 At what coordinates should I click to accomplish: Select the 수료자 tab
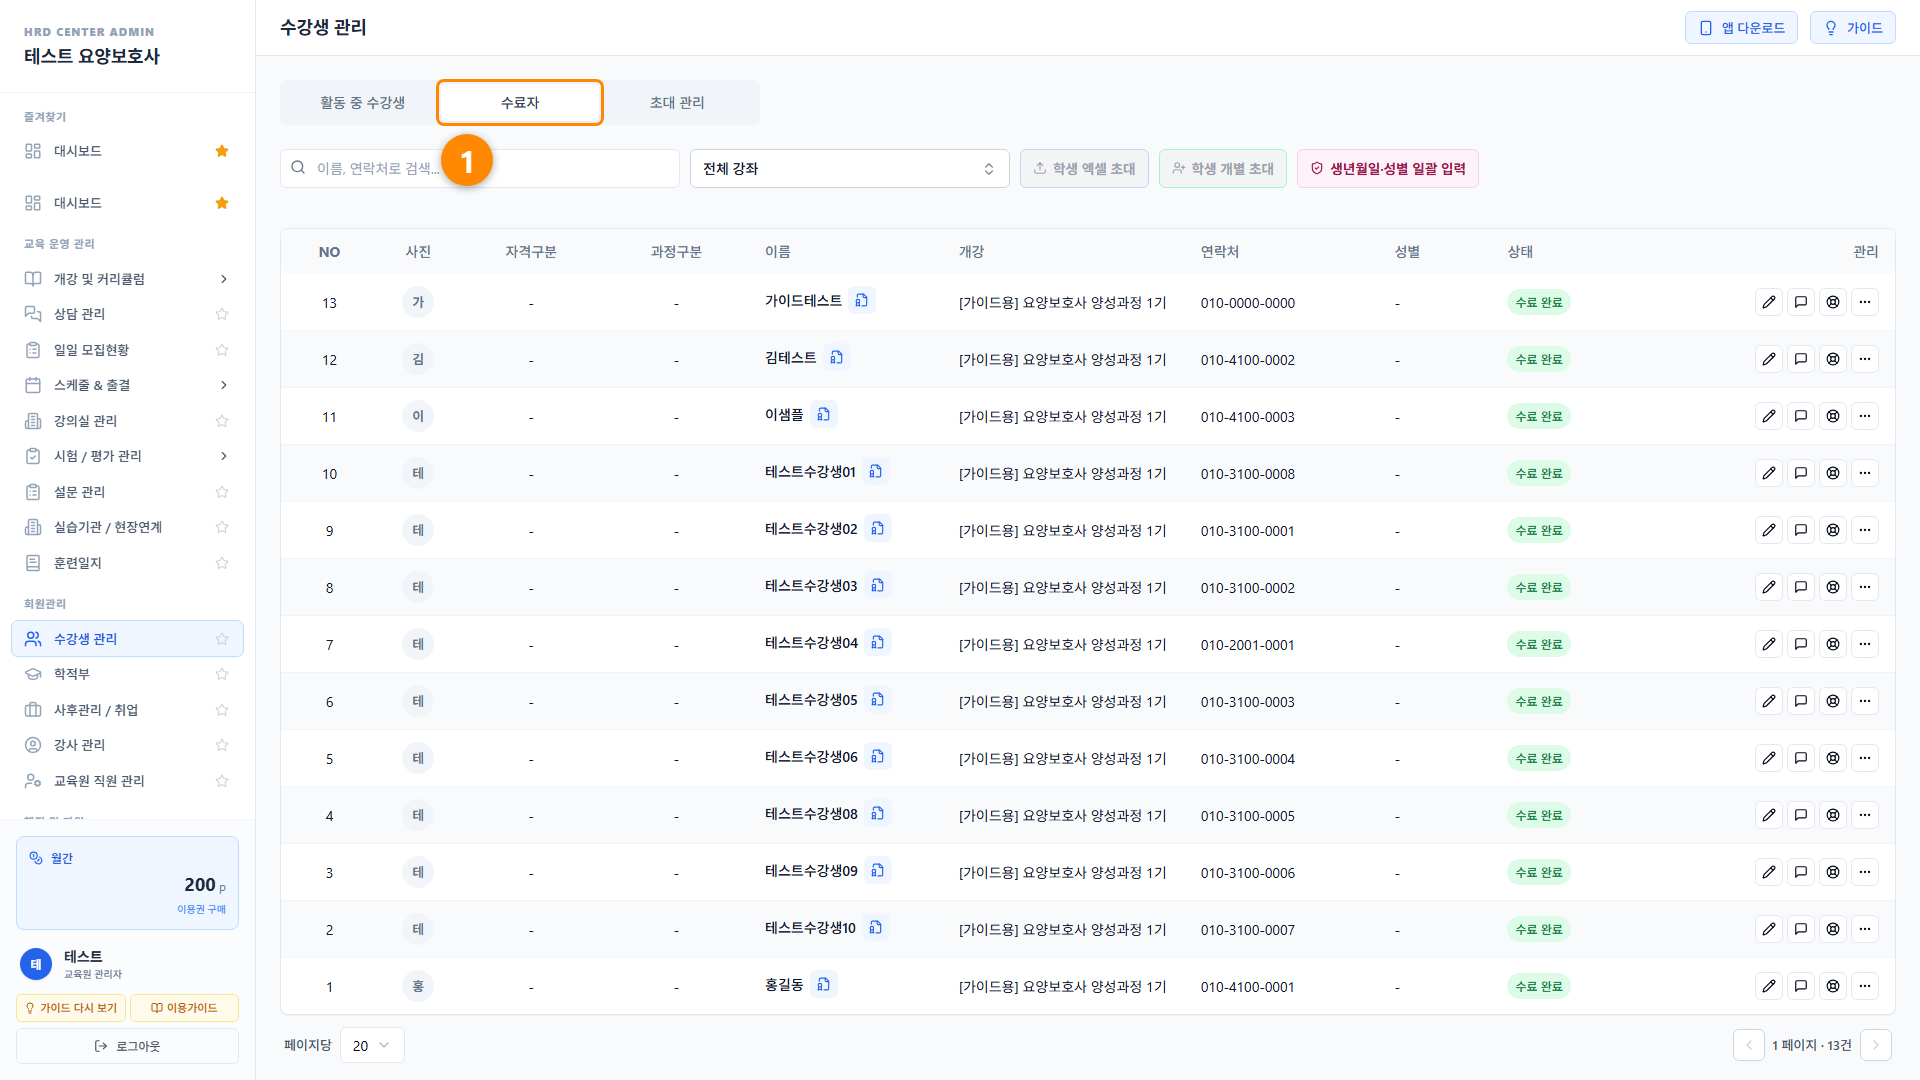point(520,102)
